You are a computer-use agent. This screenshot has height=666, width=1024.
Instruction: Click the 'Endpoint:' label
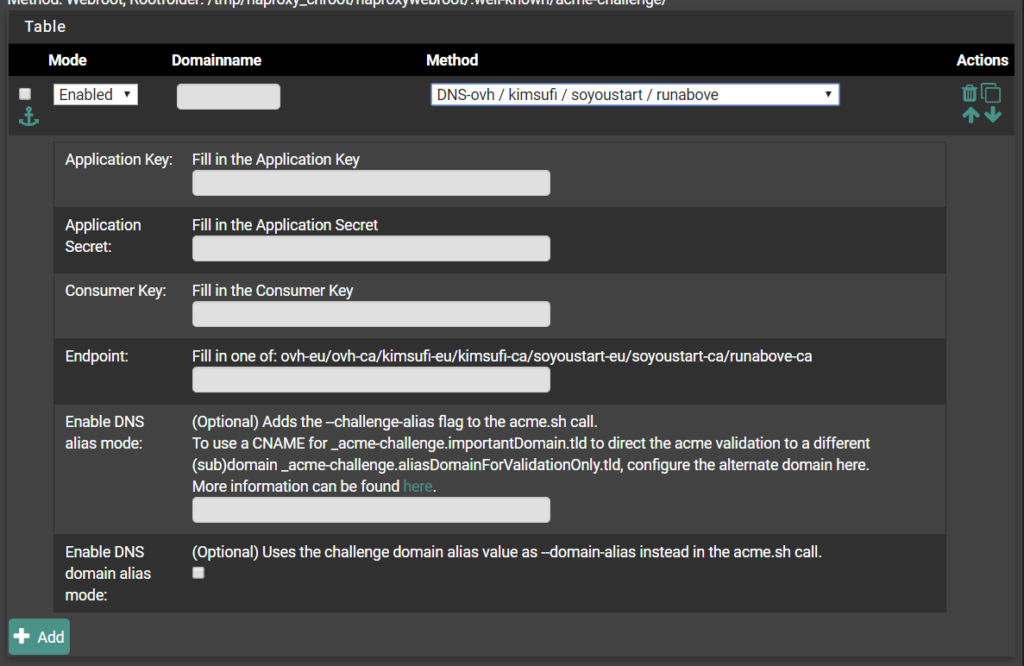point(97,357)
